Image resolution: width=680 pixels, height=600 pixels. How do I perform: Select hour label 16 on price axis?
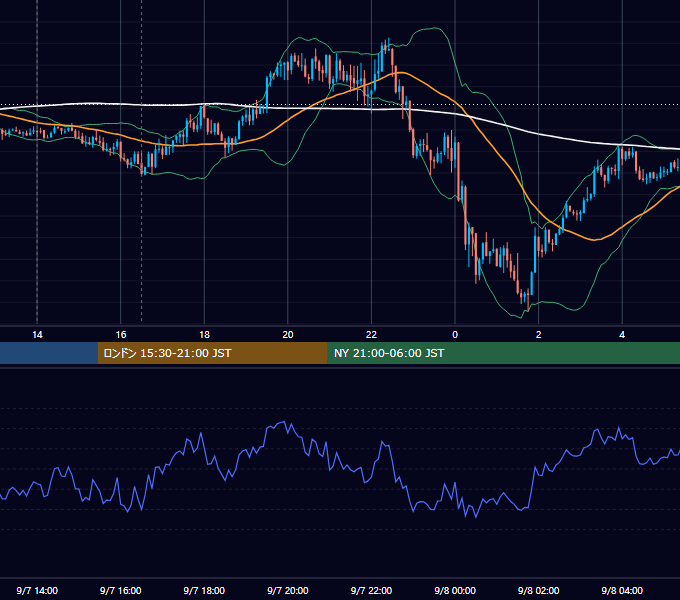(x=121, y=335)
